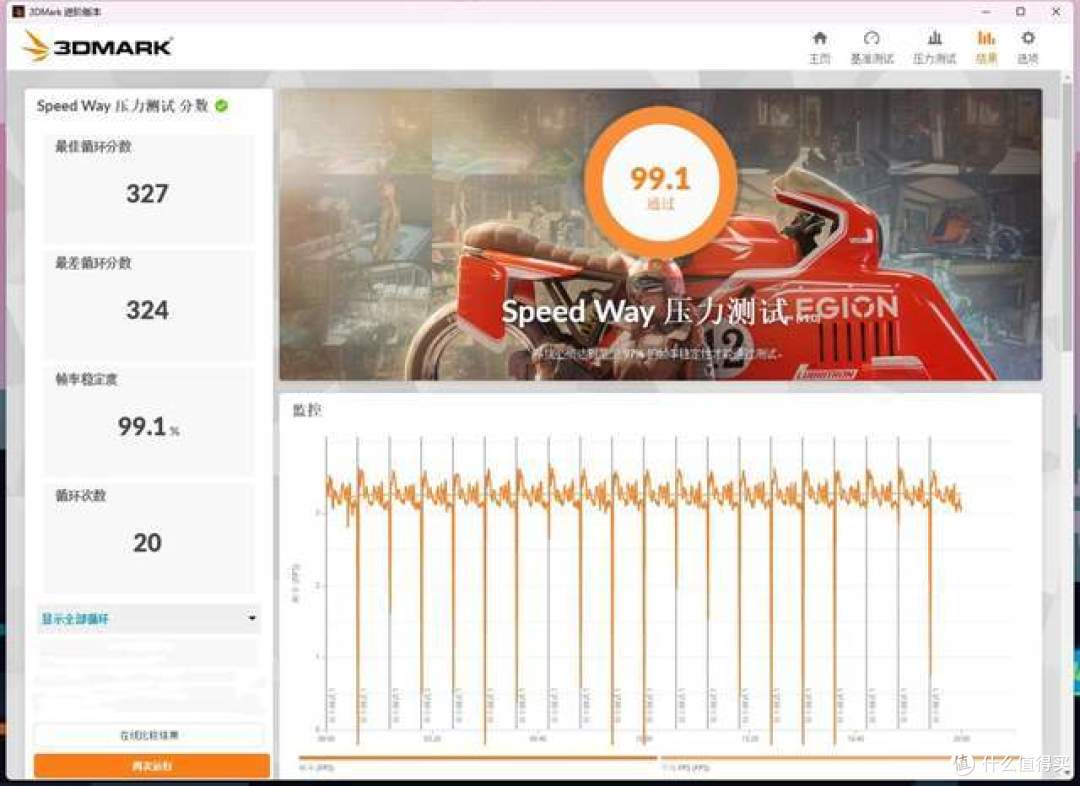Click the frame rate stability 99.1%
This screenshot has height=786, width=1080.
point(148,426)
